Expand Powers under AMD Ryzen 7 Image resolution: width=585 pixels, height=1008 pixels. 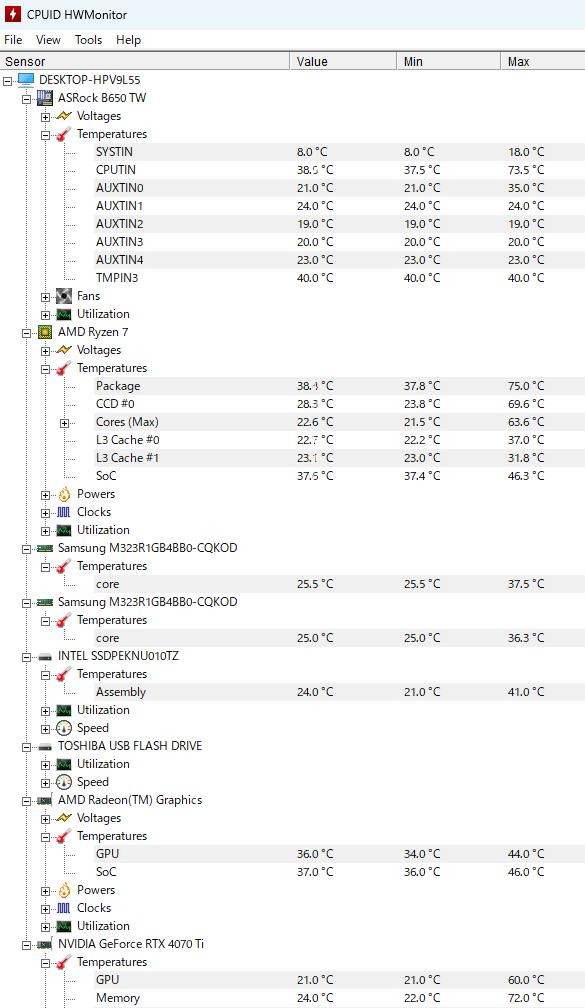(x=46, y=495)
